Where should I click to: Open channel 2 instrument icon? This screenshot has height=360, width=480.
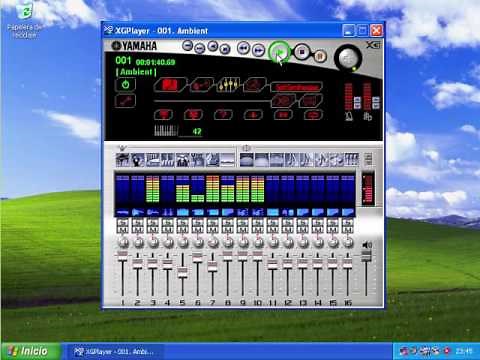point(138,212)
